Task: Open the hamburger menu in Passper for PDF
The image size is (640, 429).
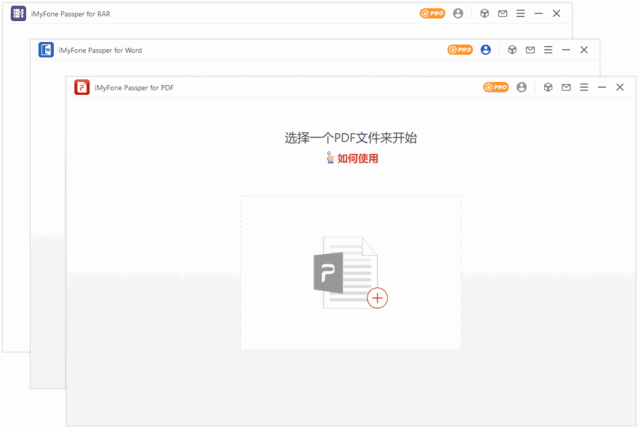Action: [x=584, y=87]
